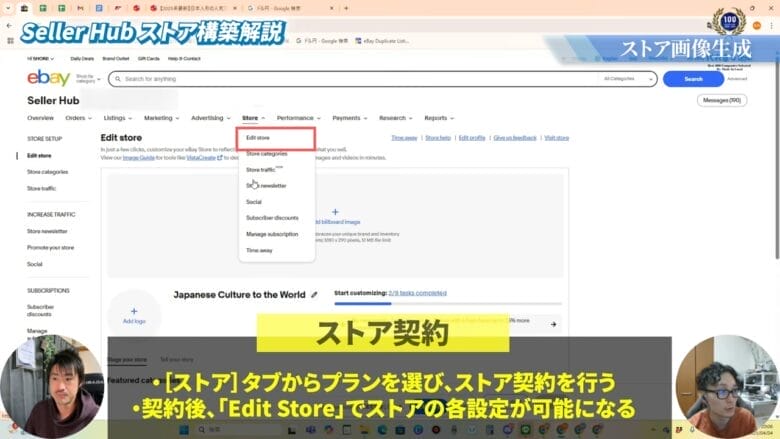
Task: Open Brand Outlet link
Action: click(115, 59)
